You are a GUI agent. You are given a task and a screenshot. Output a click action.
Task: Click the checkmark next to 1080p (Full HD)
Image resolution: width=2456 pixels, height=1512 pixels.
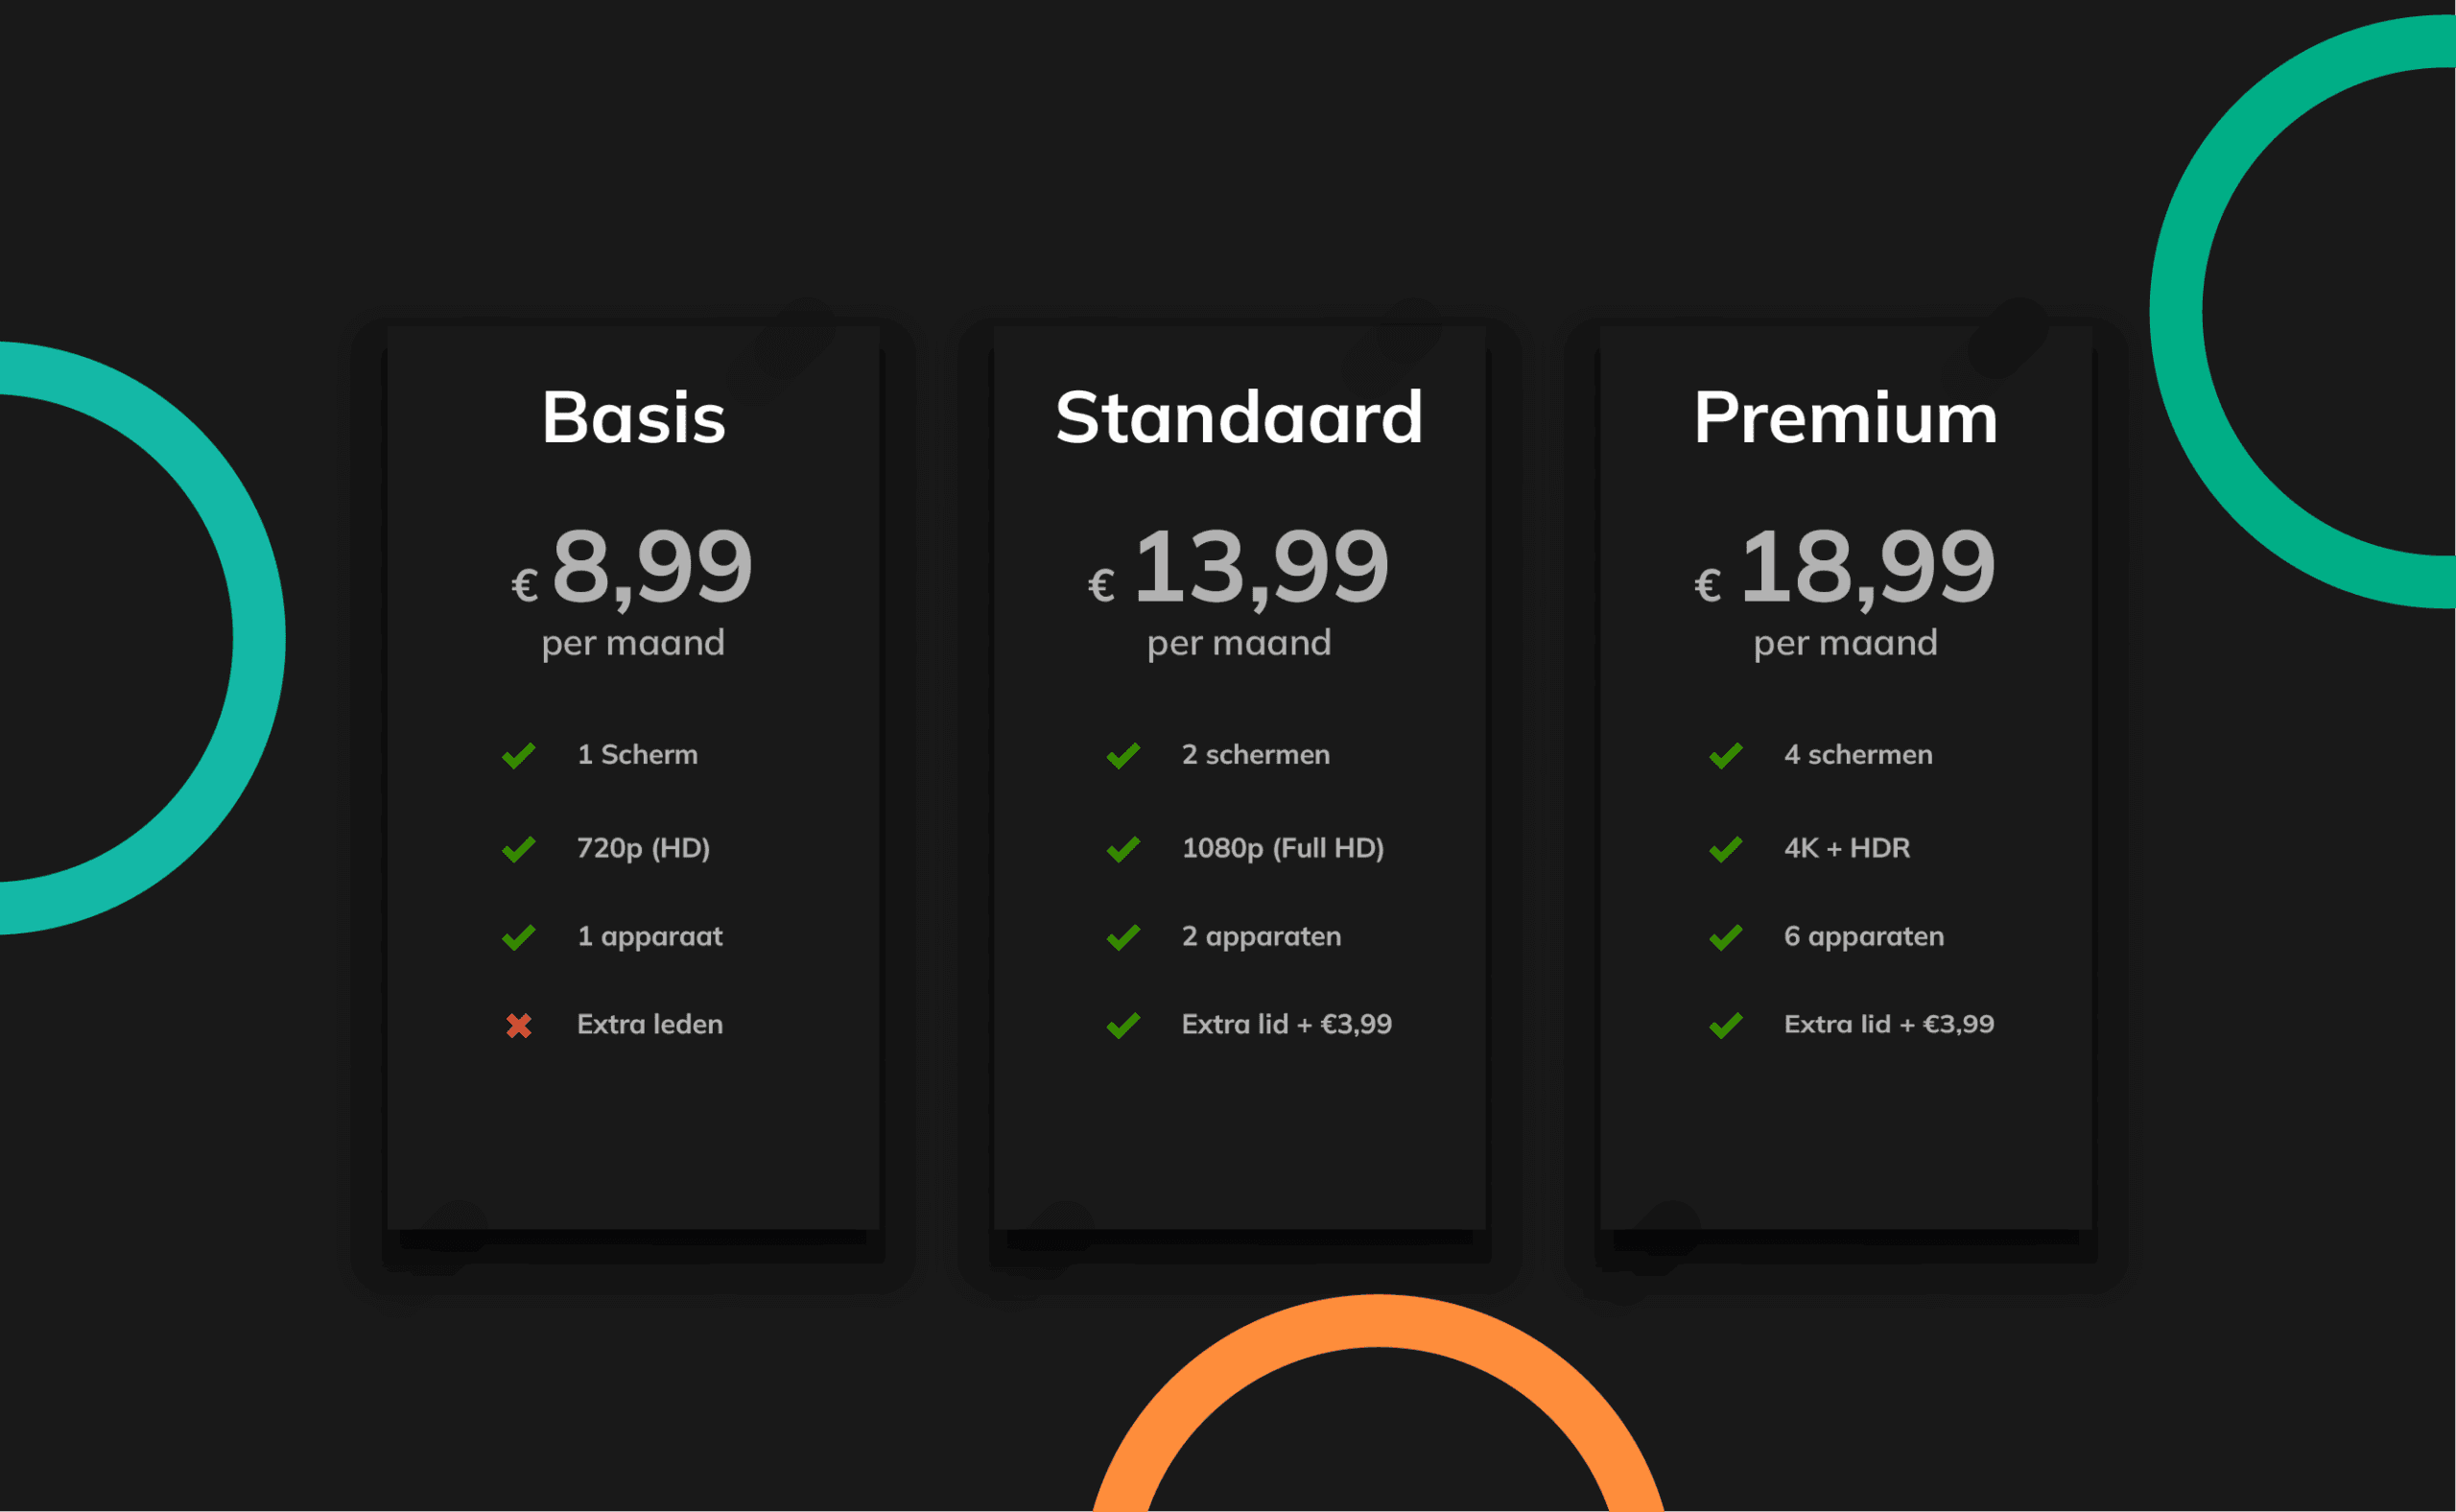1123,850
